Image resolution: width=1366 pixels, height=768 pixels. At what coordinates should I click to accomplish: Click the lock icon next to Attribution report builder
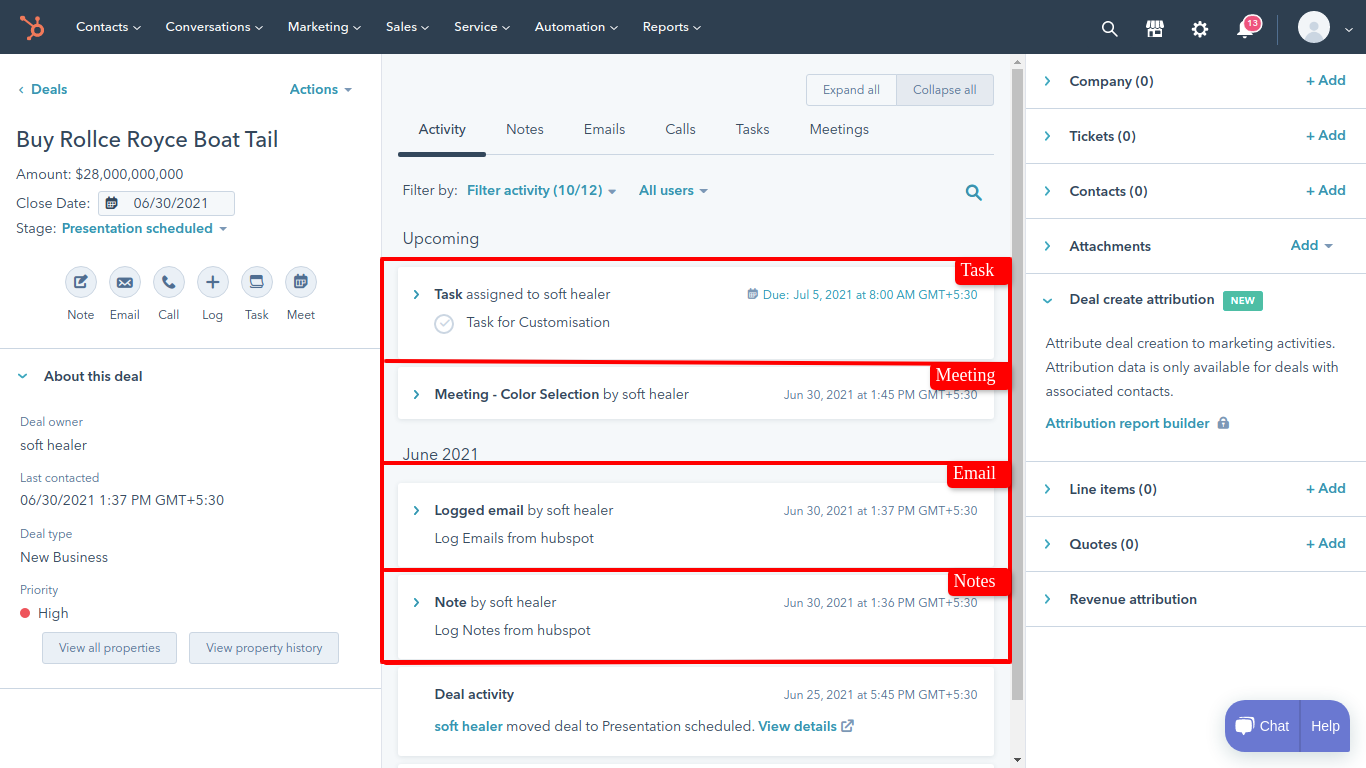point(1223,423)
